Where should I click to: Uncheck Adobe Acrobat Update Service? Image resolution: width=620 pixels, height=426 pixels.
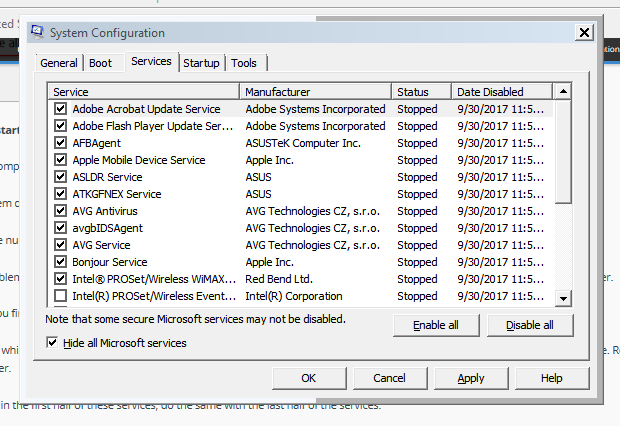(60, 108)
